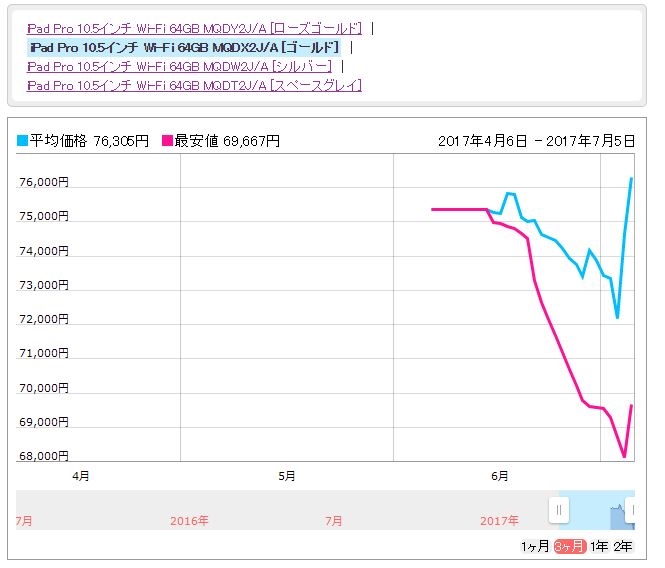Click the left range slider handle
Screen dimensions: 665x568
[559, 509]
